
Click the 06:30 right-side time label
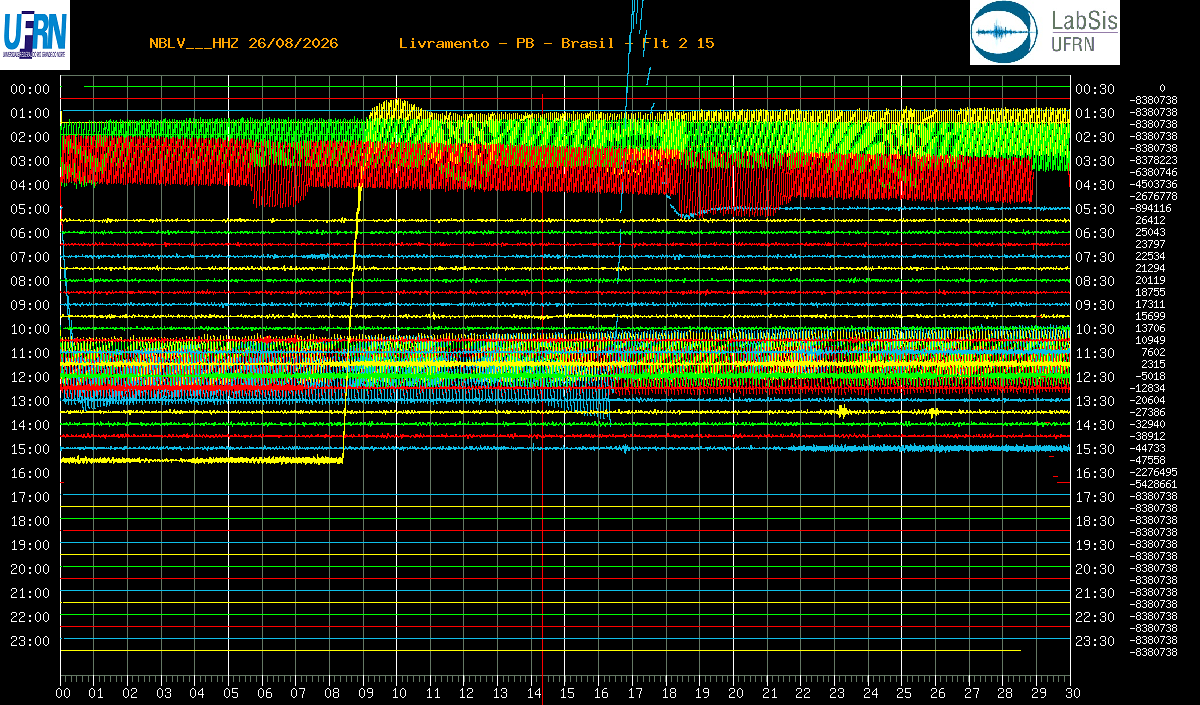pyautogui.click(x=1095, y=233)
